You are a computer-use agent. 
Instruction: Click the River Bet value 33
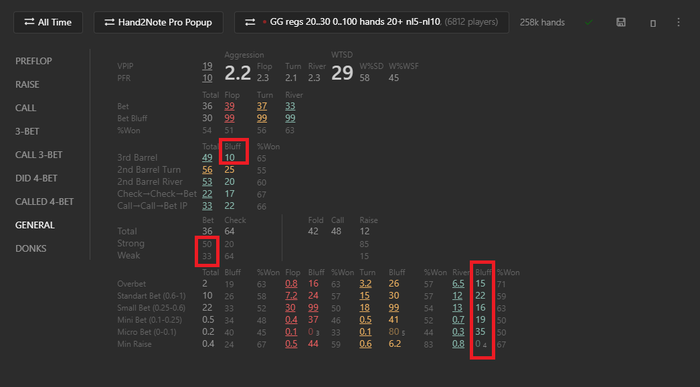[x=290, y=106]
